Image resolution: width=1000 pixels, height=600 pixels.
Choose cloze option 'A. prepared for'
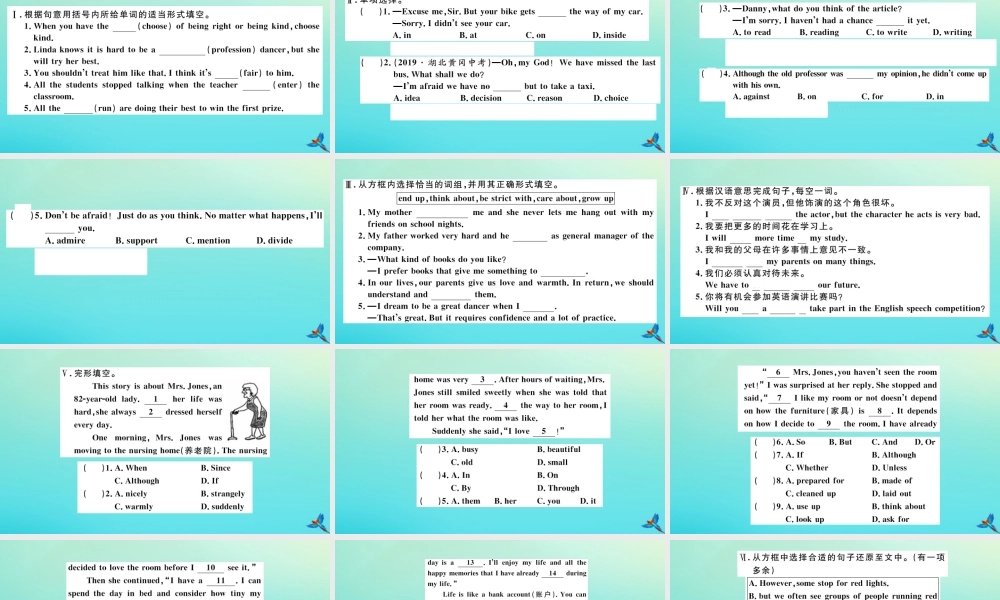815,481
